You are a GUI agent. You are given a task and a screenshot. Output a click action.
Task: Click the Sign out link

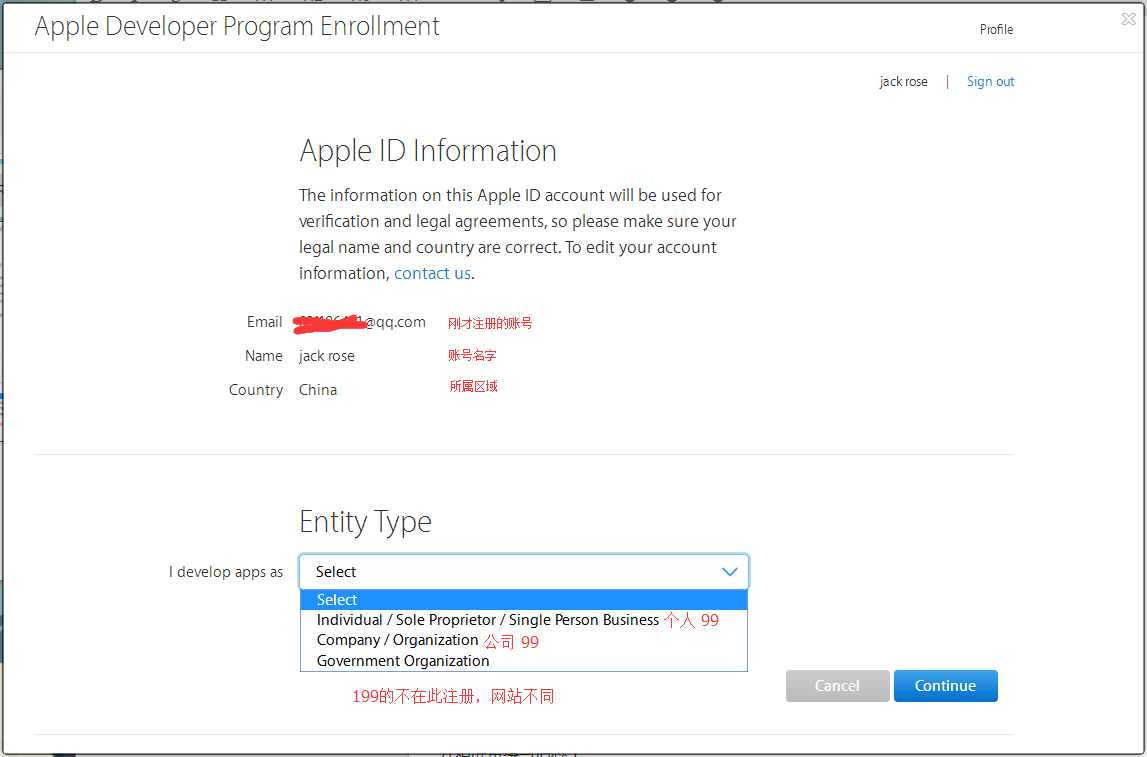(990, 81)
